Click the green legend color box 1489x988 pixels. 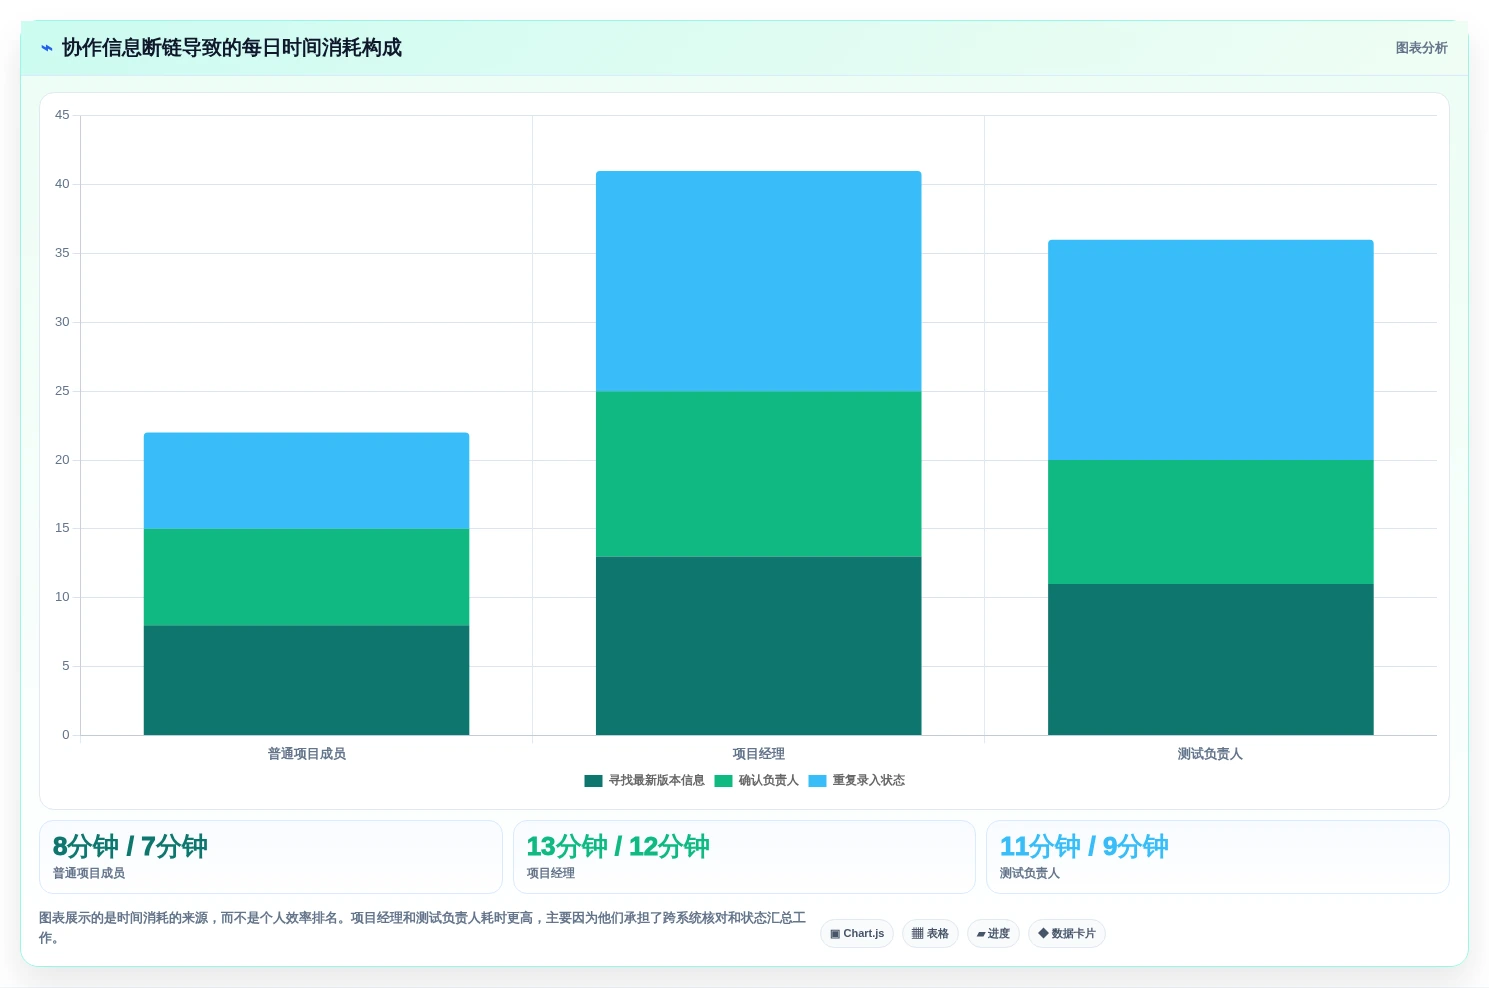coord(723,781)
